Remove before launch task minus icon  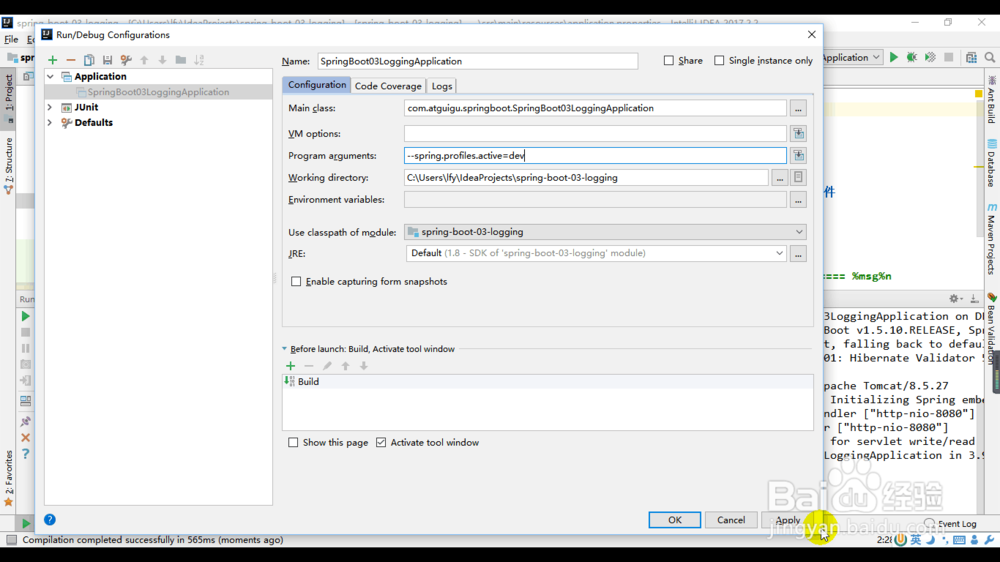pos(309,366)
